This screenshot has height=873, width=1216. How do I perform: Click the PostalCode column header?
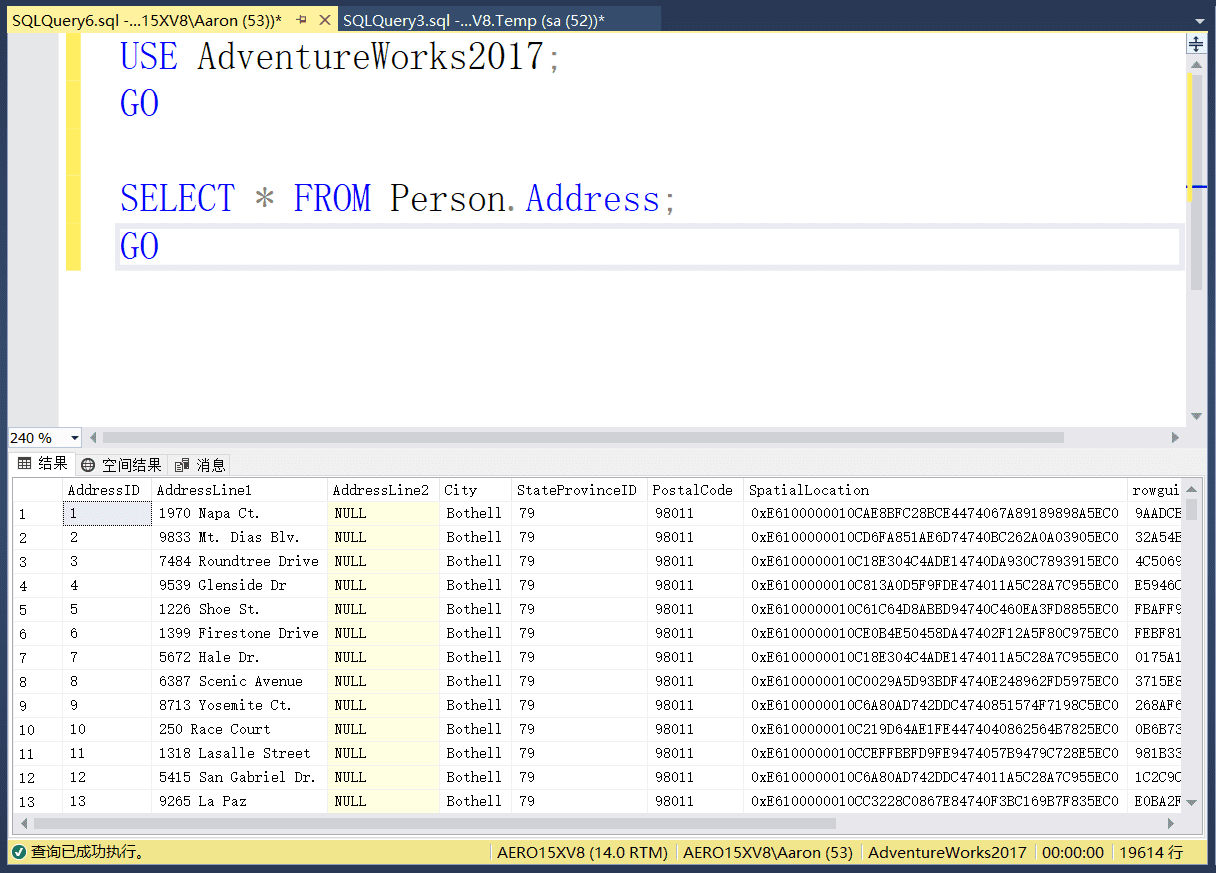(695, 490)
